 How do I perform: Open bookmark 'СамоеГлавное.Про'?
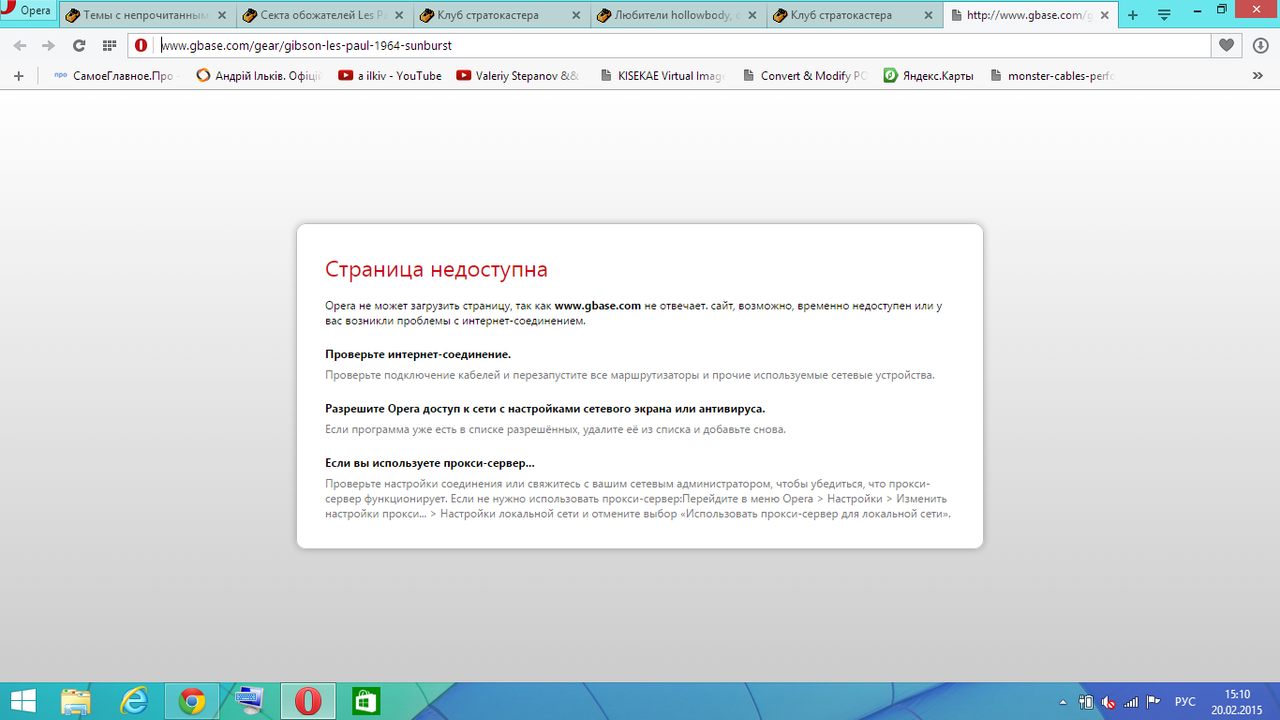tap(113, 75)
